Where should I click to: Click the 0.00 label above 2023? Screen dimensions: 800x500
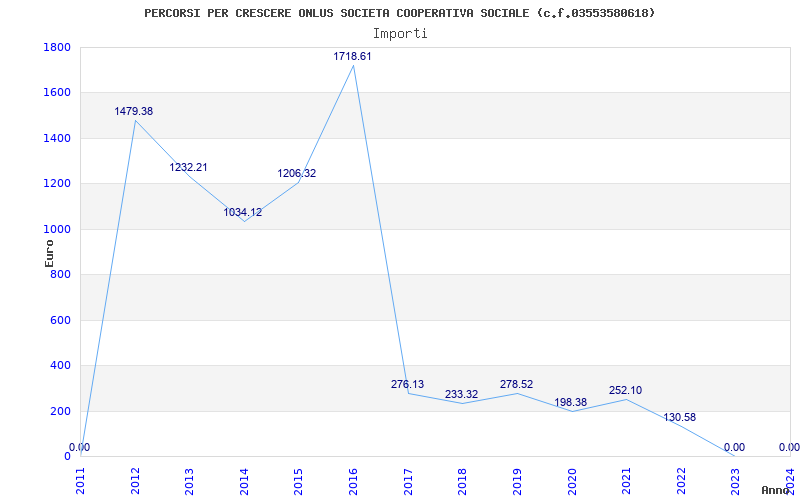click(x=734, y=447)
